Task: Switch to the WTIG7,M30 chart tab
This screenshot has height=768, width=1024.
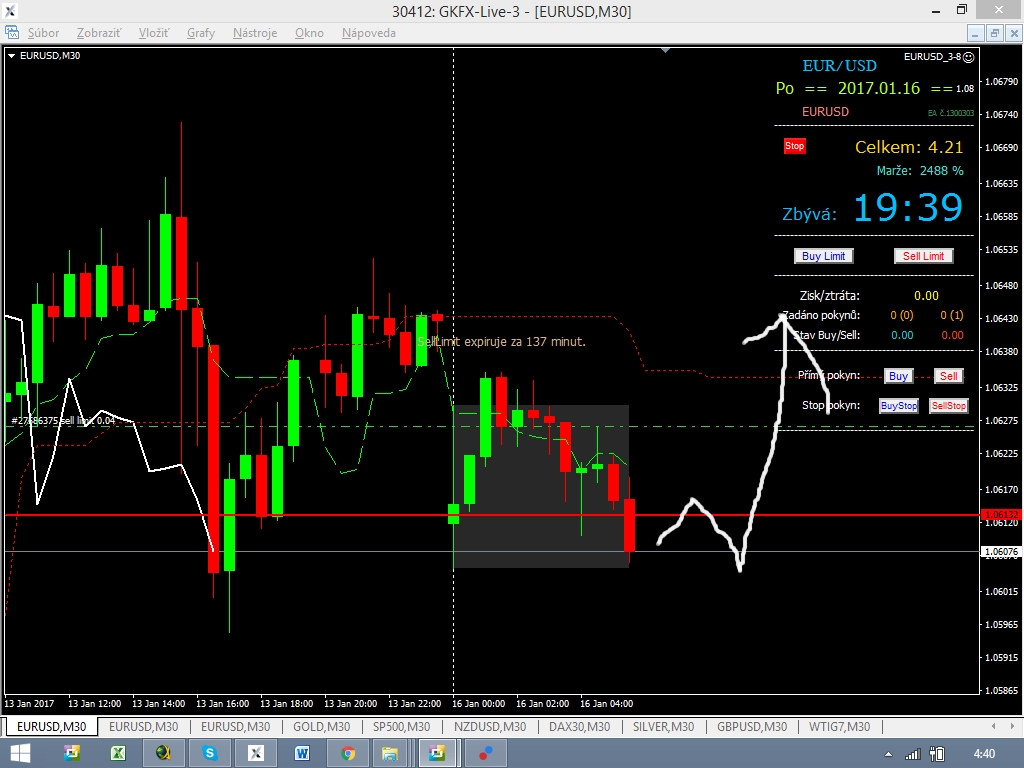Action: click(x=839, y=726)
